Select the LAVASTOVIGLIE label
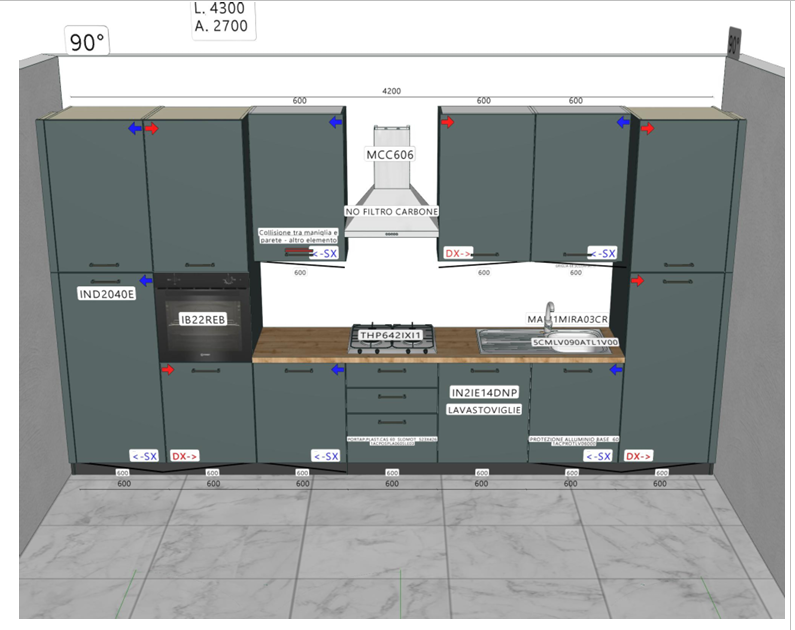The image size is (795, 630). [x=485, y=410]
